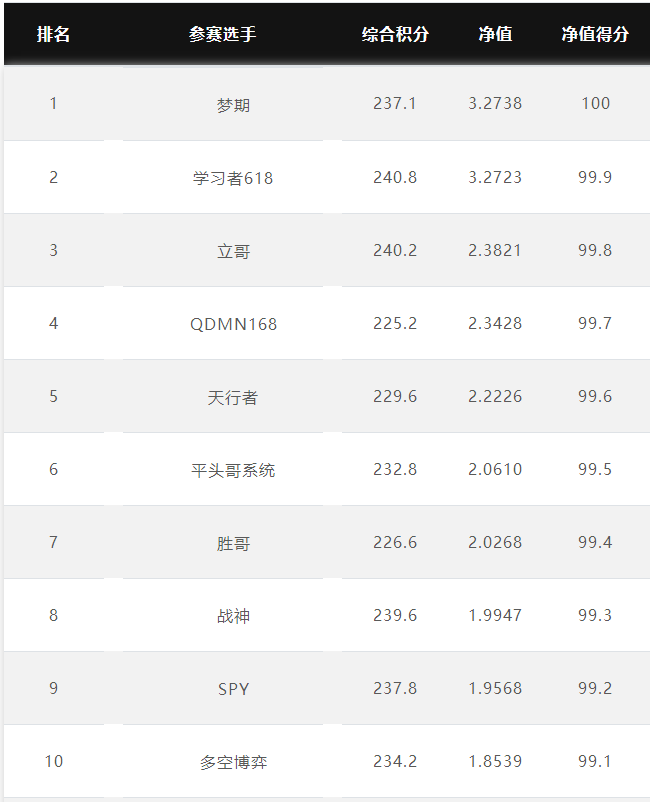Screen dimensions: 650x802
Task: Select contestant 学习者618
Action: pos(233,178)
